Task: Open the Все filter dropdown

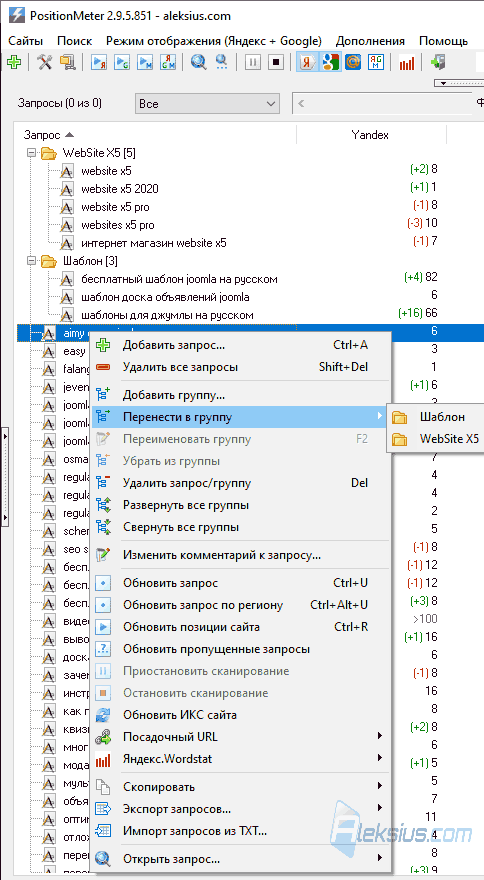Action: pos(207,104)
